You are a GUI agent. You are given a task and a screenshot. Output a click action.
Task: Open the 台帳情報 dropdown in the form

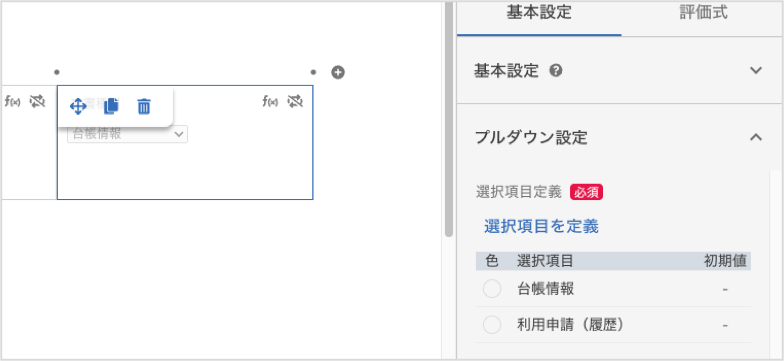[x=128, y=134]
